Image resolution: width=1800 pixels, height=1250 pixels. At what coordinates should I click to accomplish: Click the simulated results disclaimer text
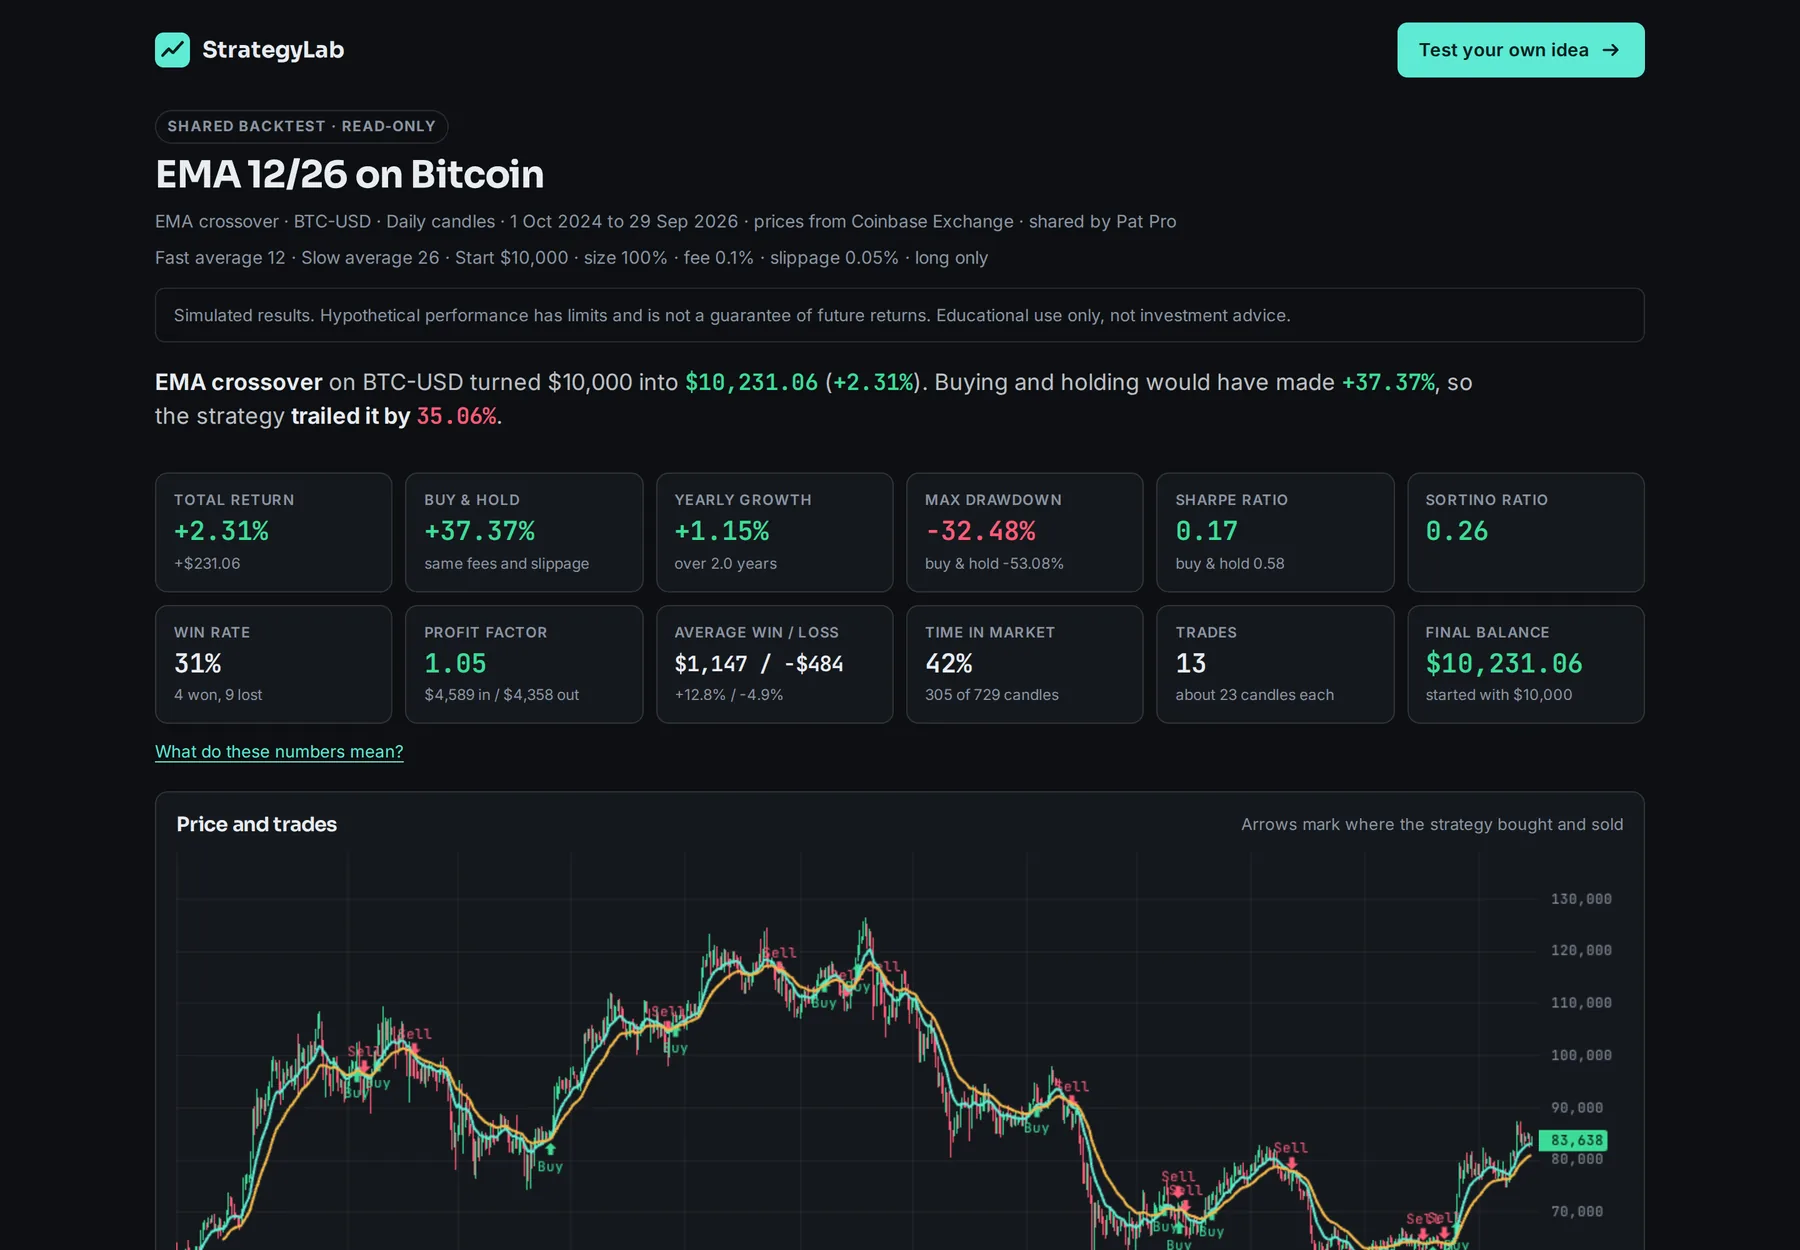(732, 316)
